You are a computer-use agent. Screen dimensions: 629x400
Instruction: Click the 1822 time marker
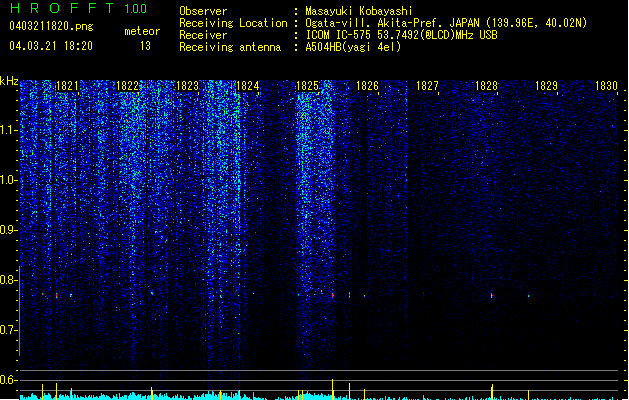pos(127,86)
